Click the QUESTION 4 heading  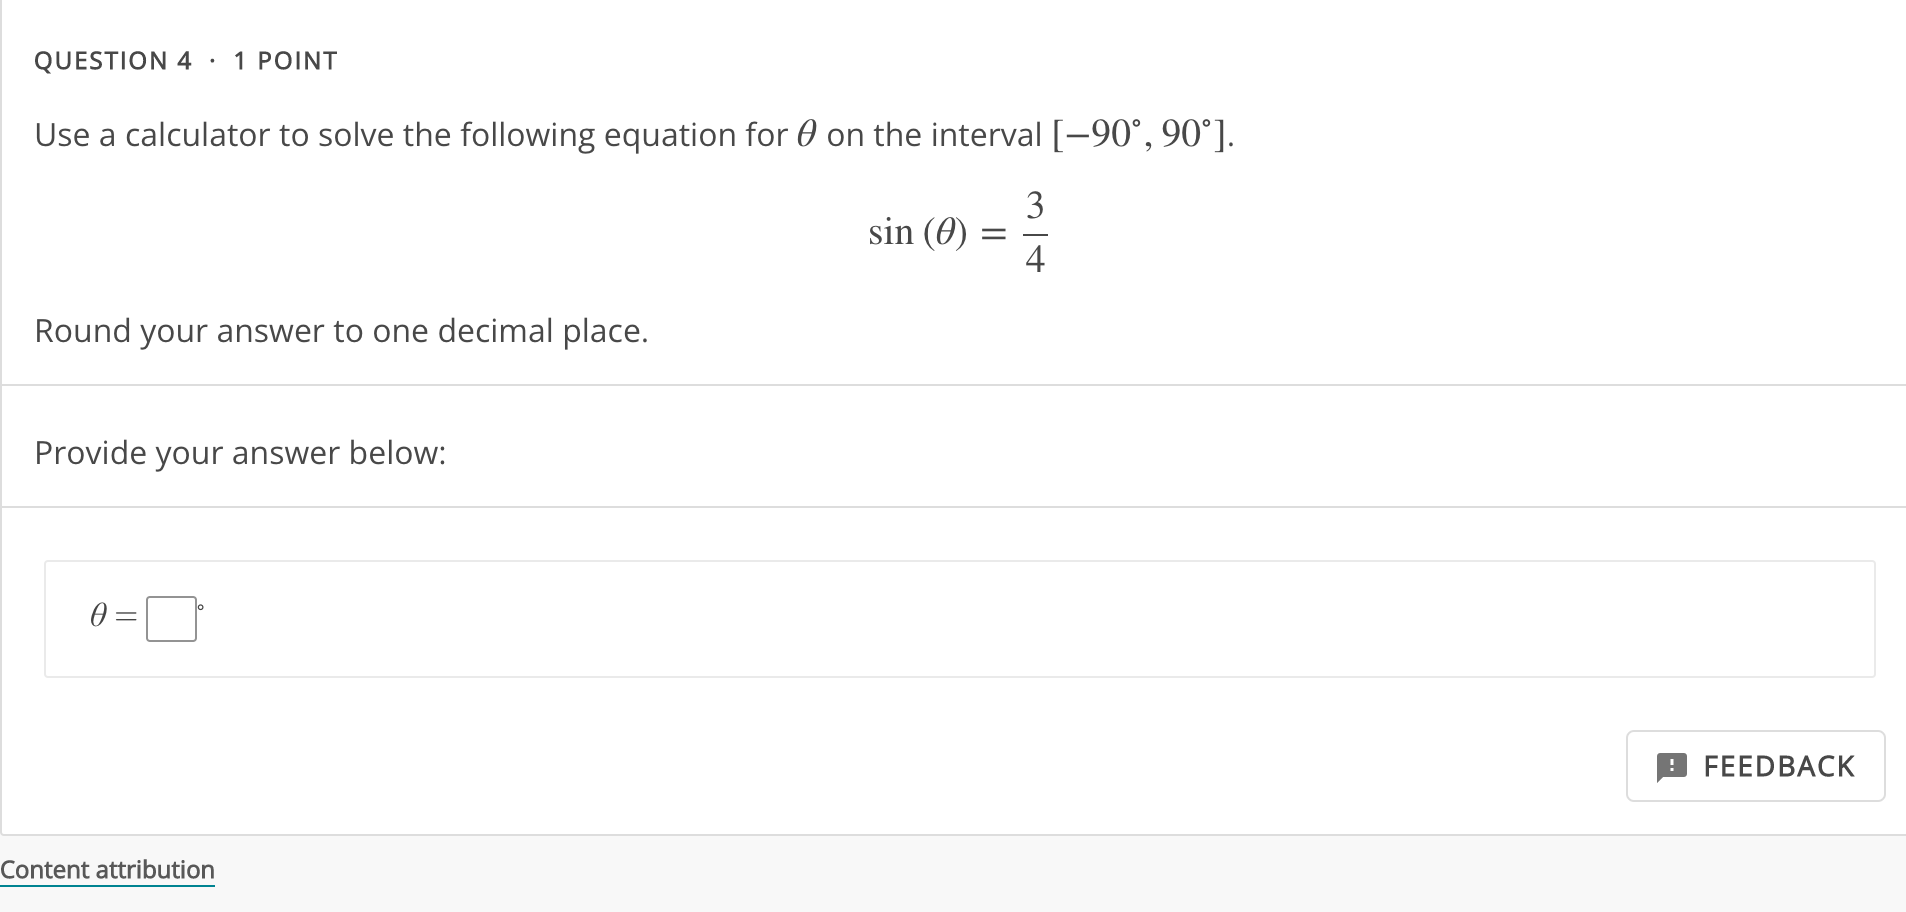click(x=113, y=60)
